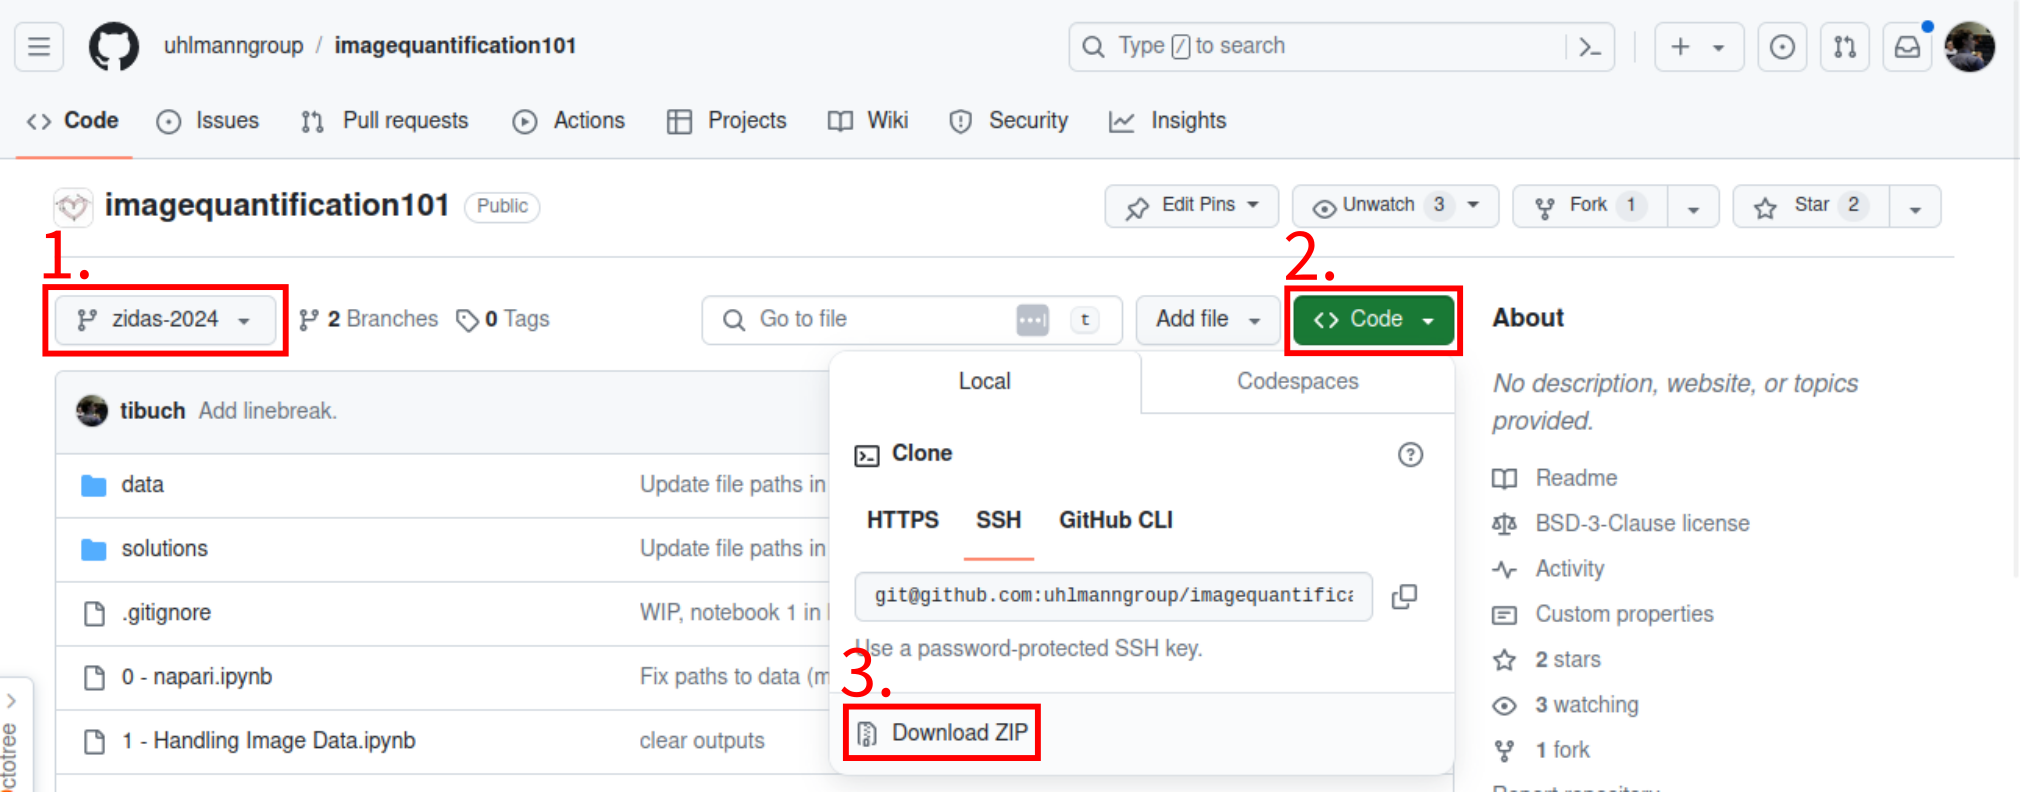The width and height of the screenshot is (2020, 792).
Task: Click the Fork button
Action: pos(1590,206)
